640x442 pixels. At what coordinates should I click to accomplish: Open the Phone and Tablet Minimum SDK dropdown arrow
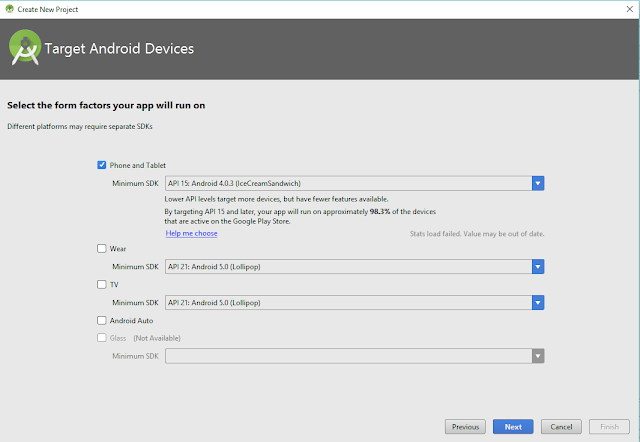point(538,183)
